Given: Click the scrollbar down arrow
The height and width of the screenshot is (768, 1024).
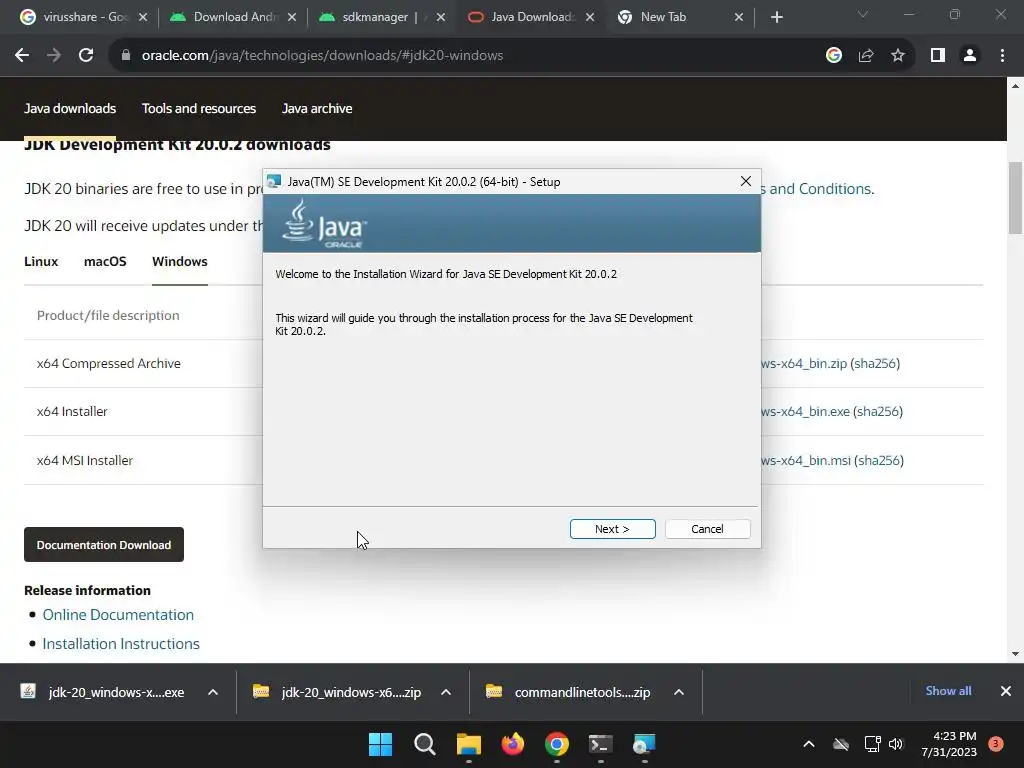Looking at the screenshot, I should [1016, 654].
